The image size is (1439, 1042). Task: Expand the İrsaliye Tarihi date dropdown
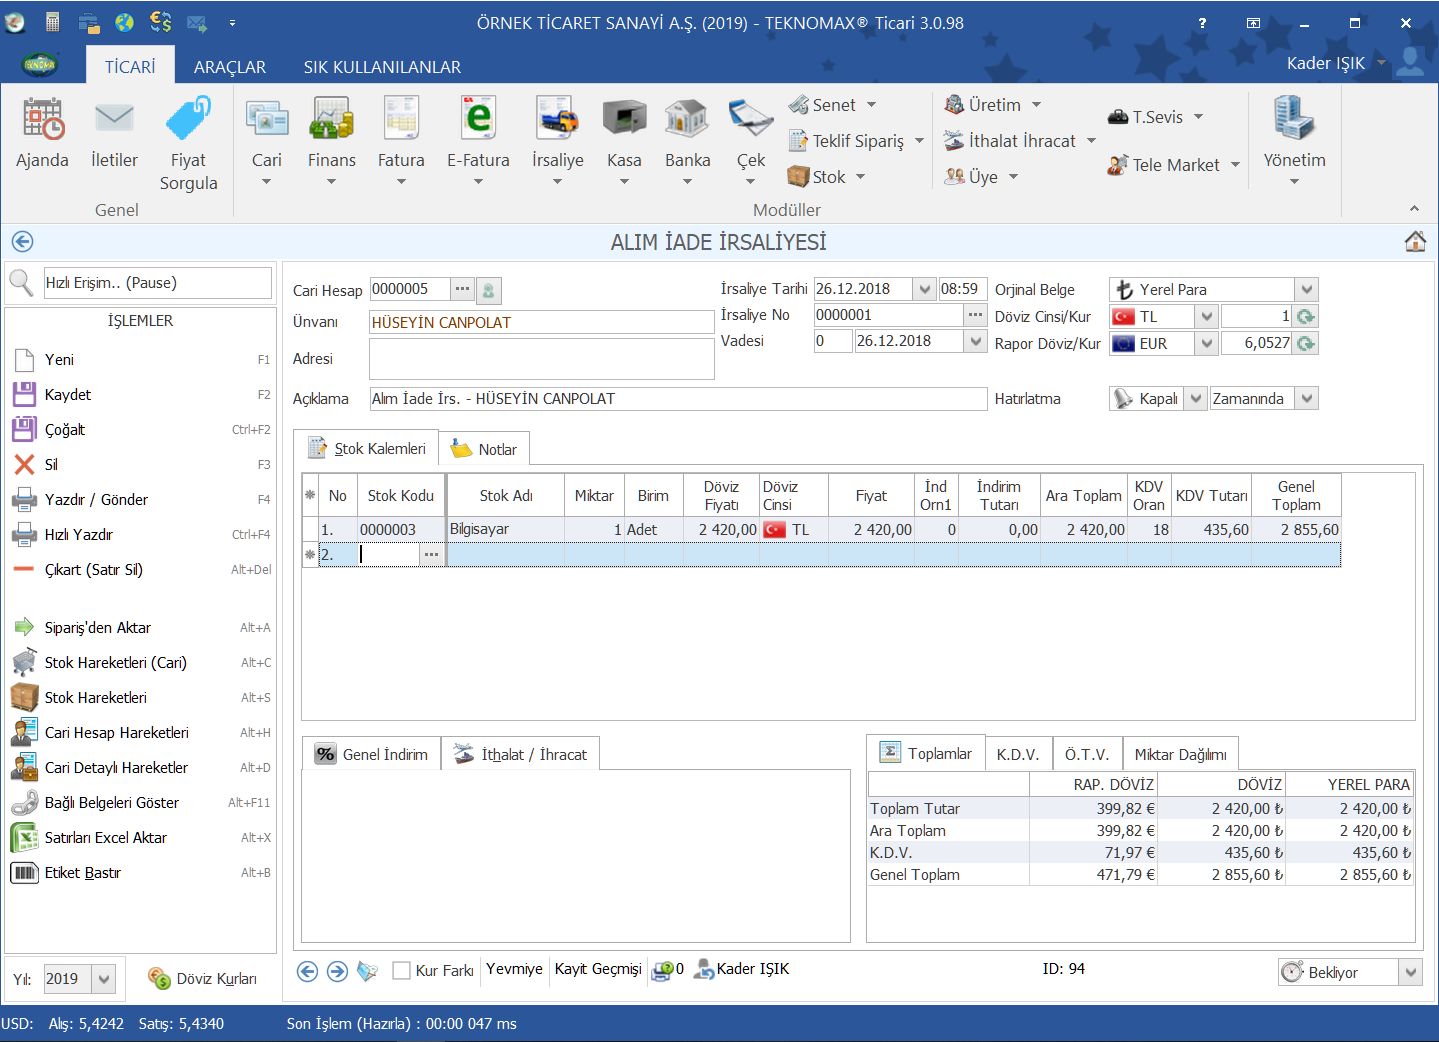[x=924, y=289]
